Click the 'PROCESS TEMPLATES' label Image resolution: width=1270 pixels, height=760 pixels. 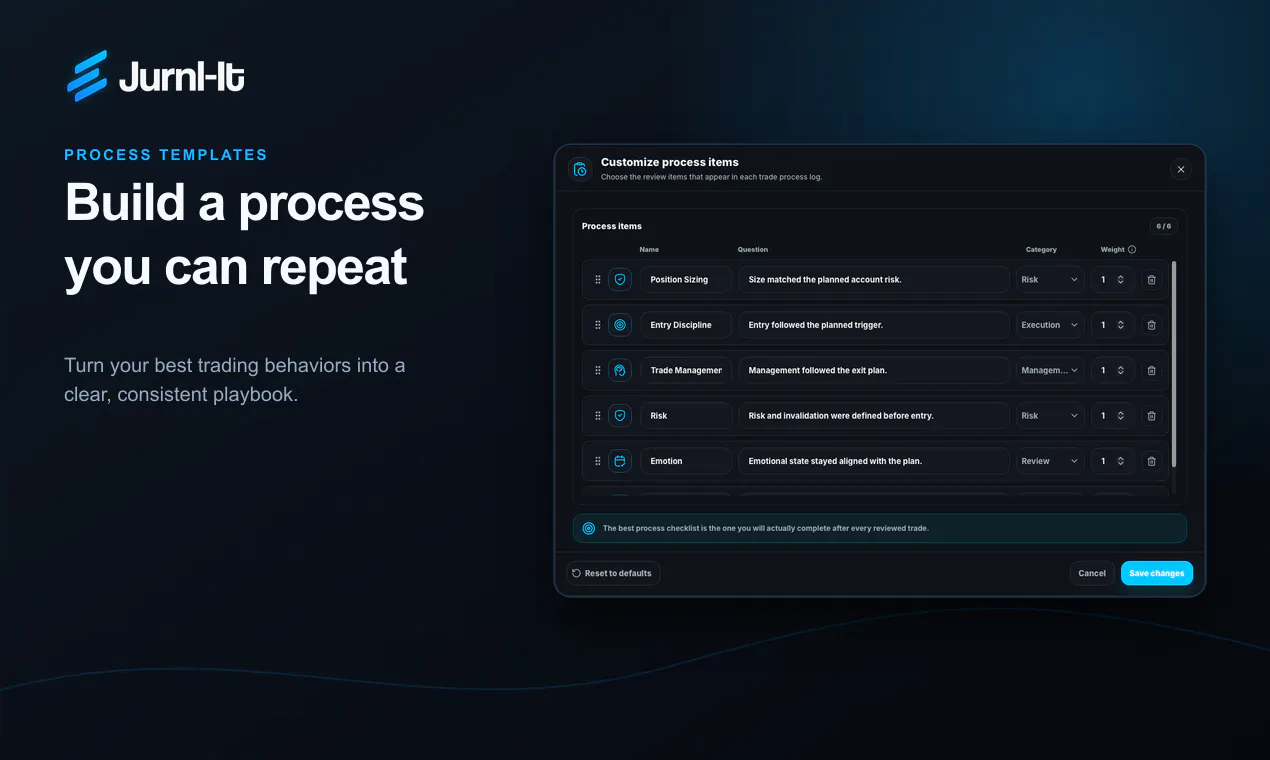point(166,155)
